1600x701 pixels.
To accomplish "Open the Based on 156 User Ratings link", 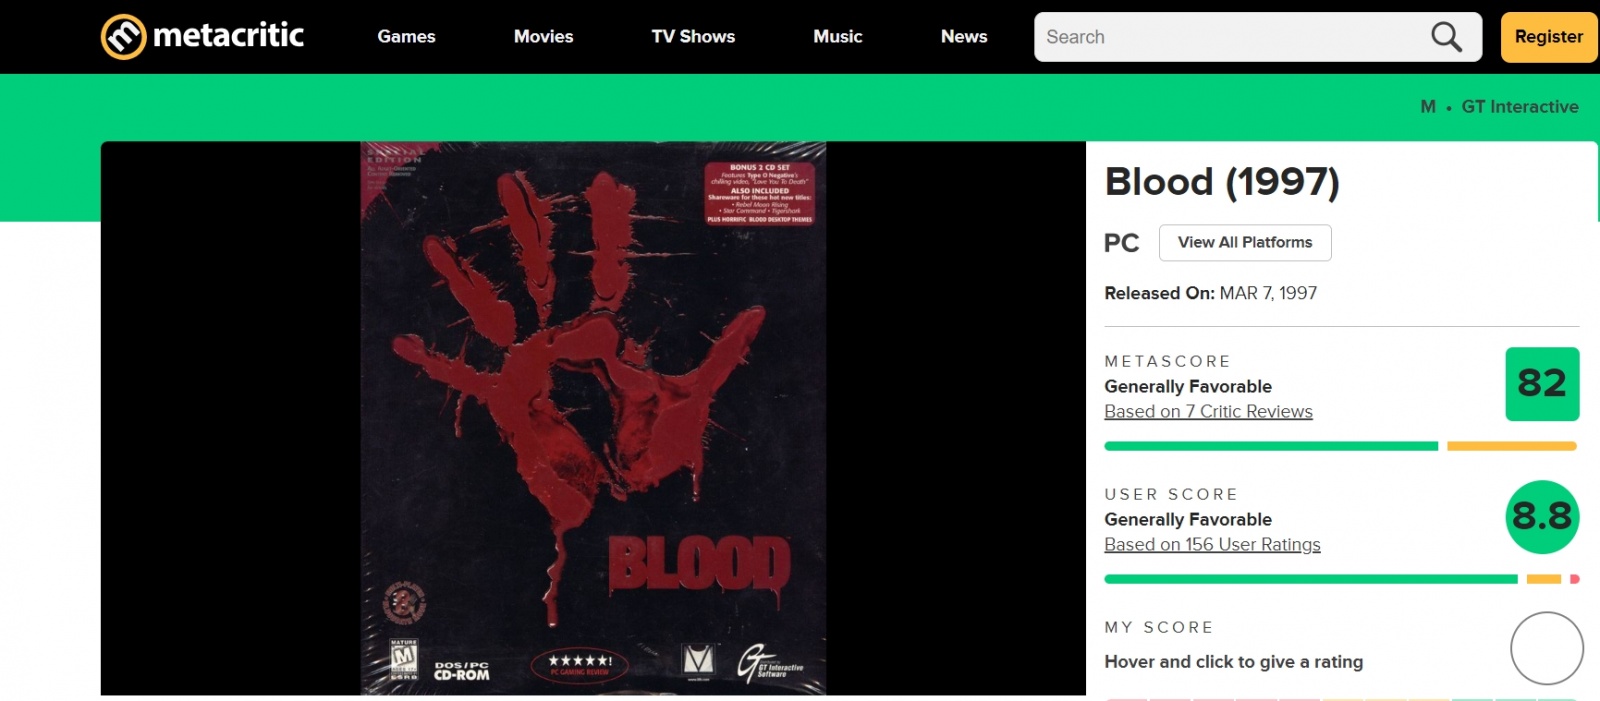I will pos(1212,545).
